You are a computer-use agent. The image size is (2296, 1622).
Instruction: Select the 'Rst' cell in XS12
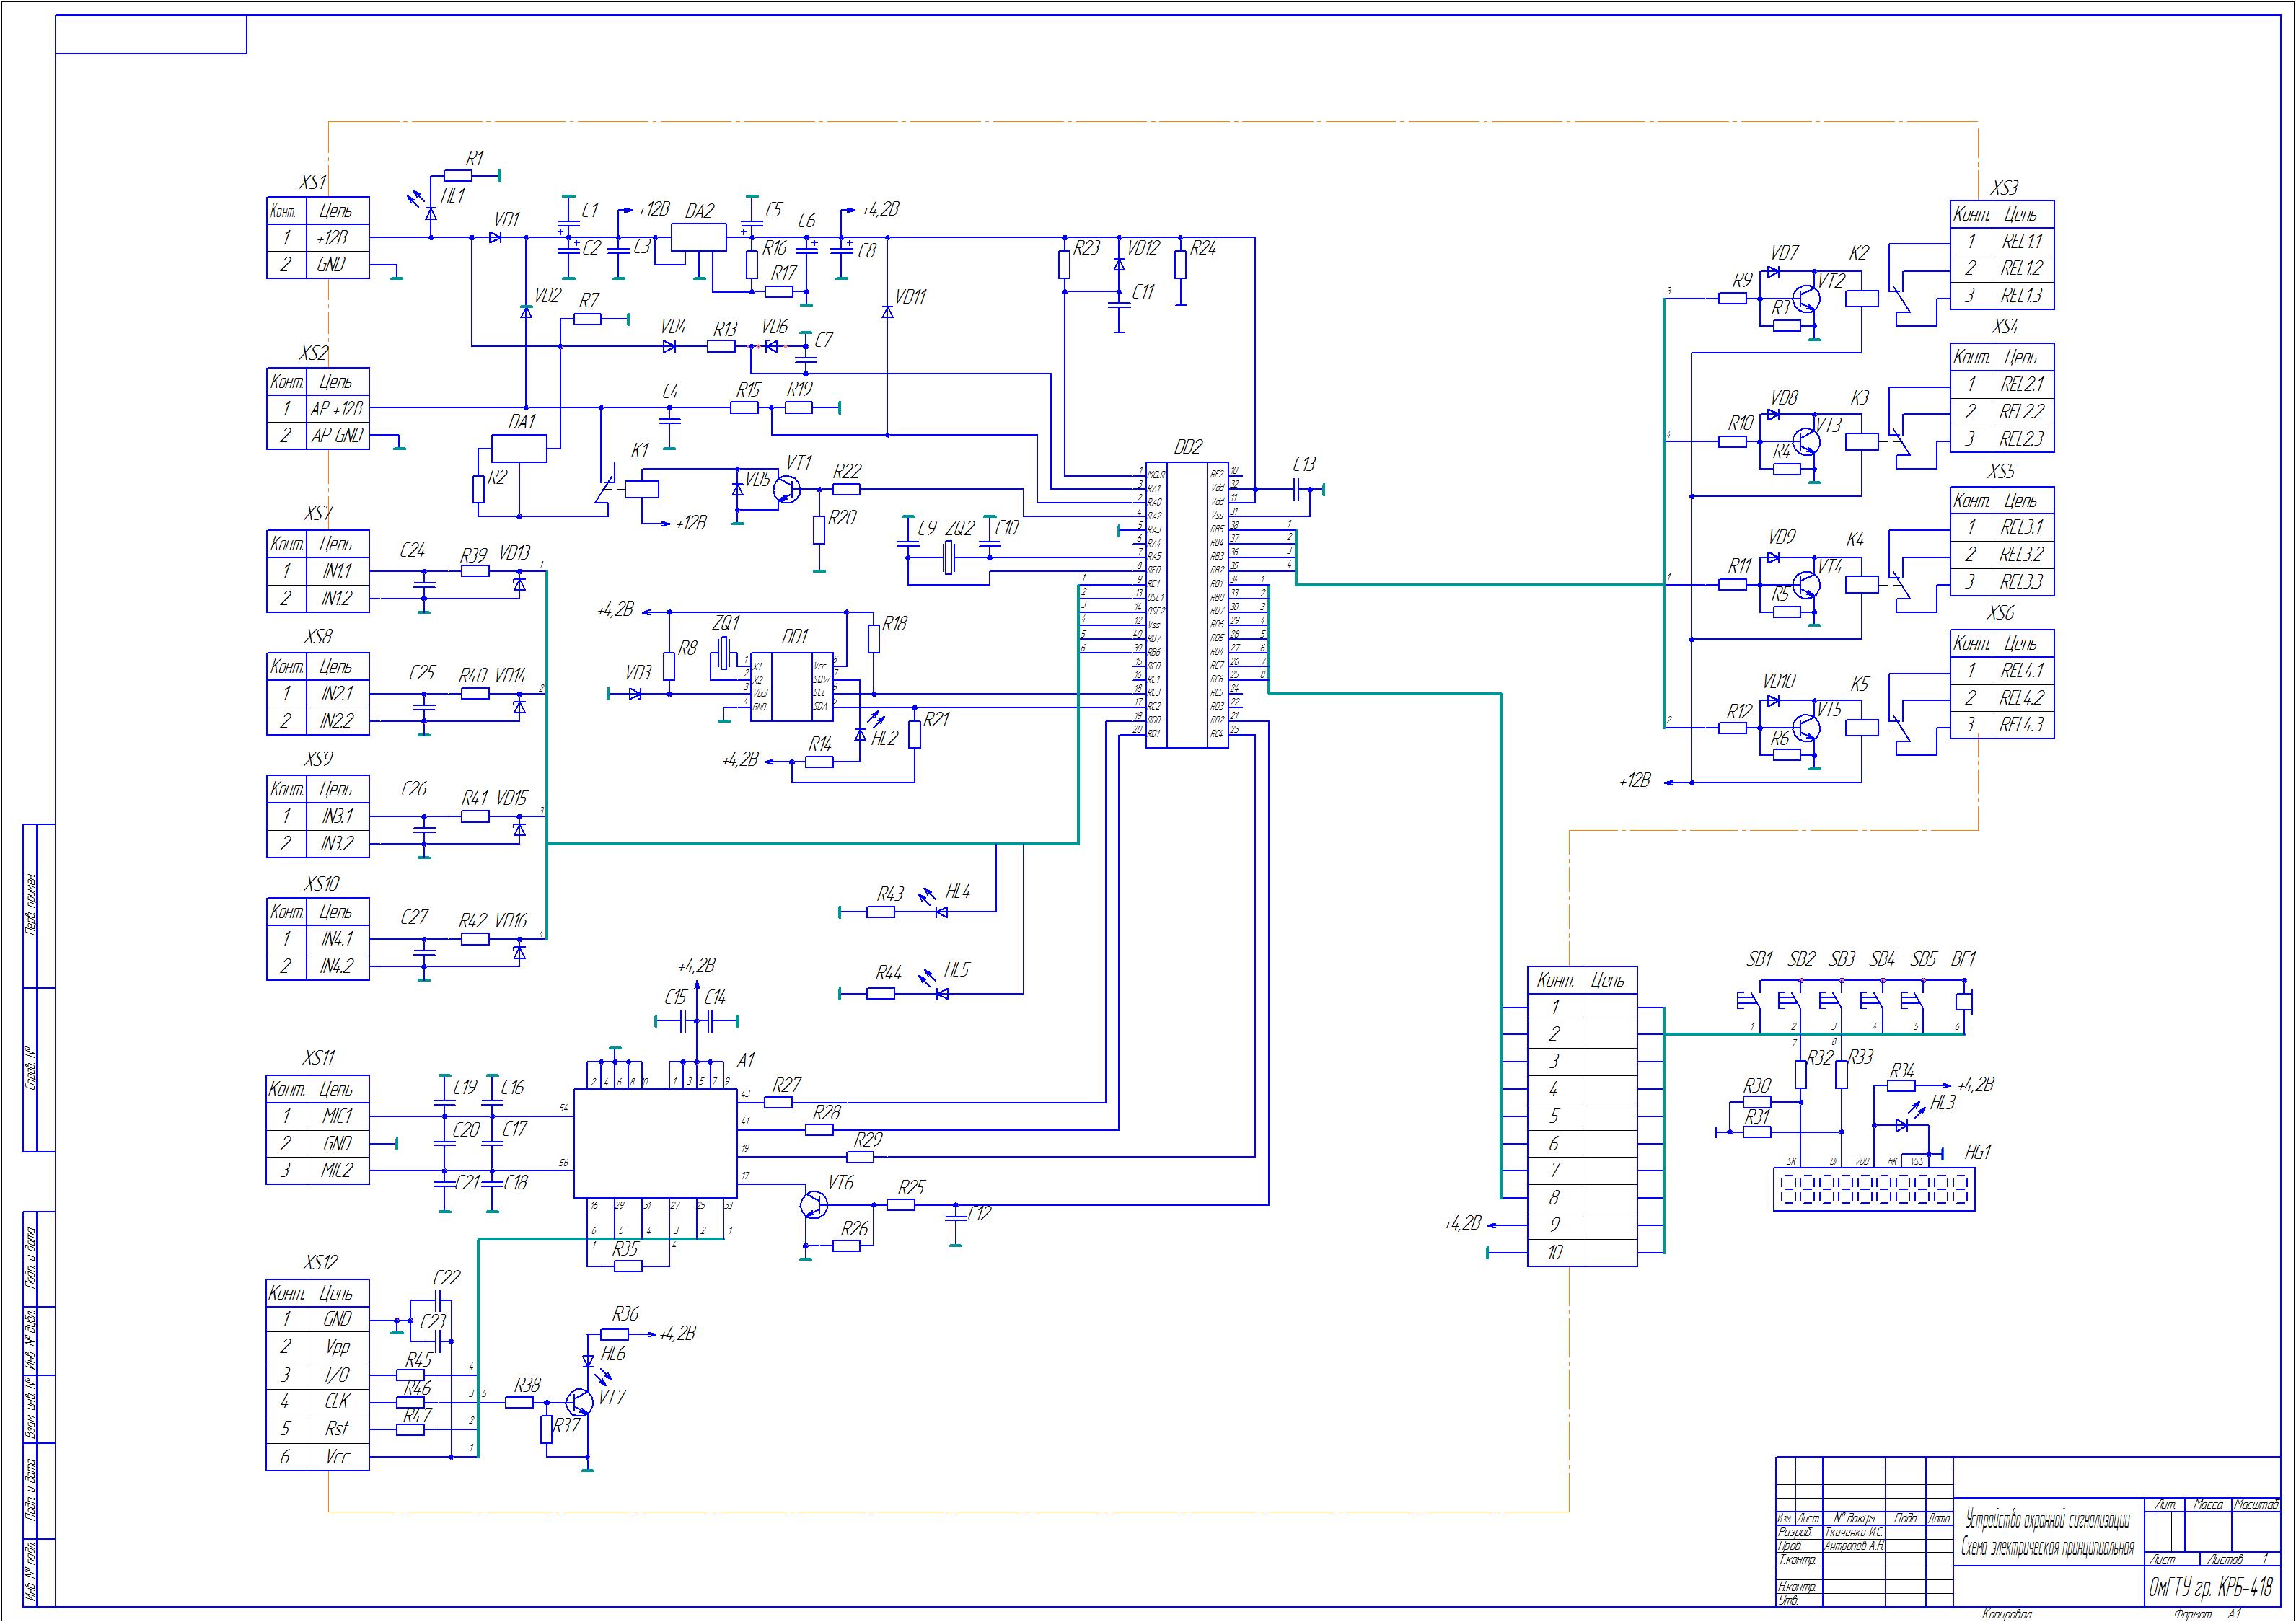(338, 1429)
